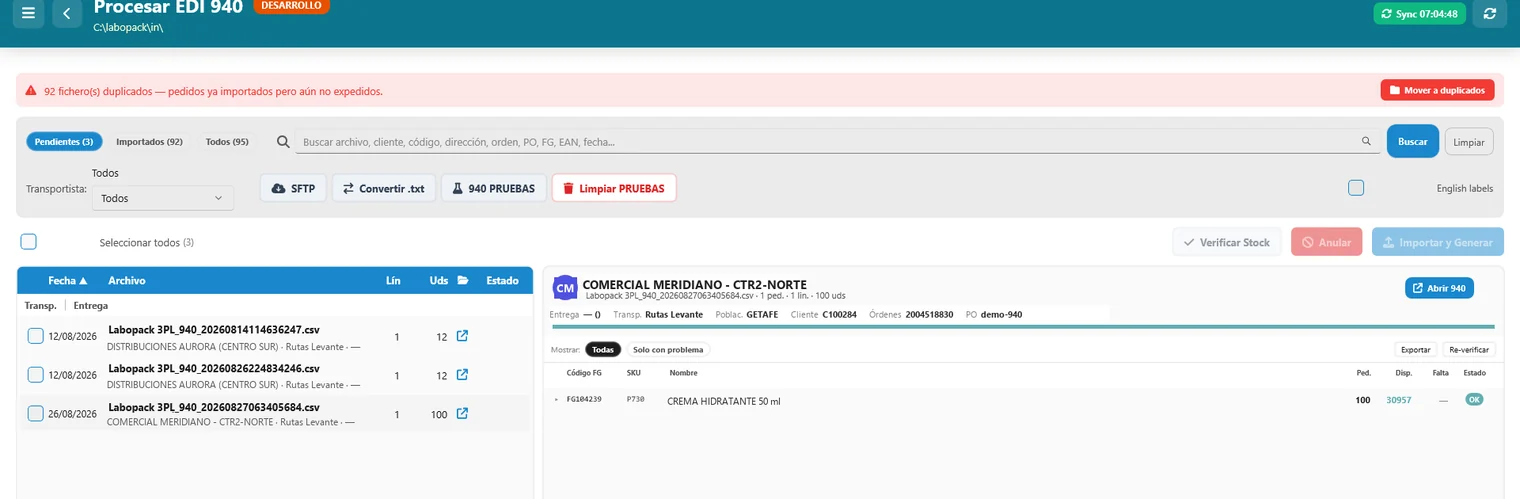Open external link for 20260827063405684.csv

coord(462,414)
